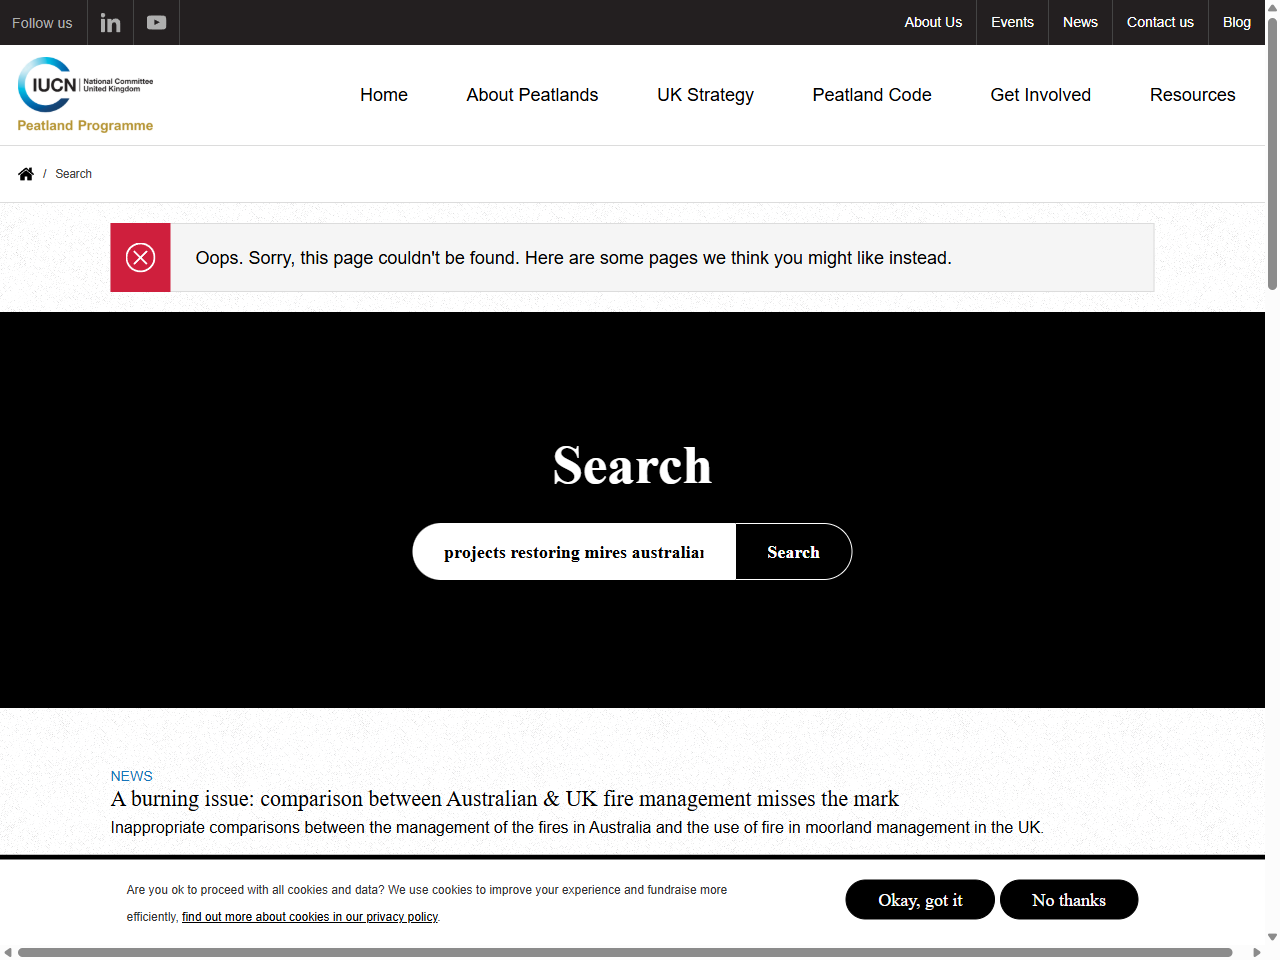
Task: Open the 'A burning issue' news article
Action: 504,799
